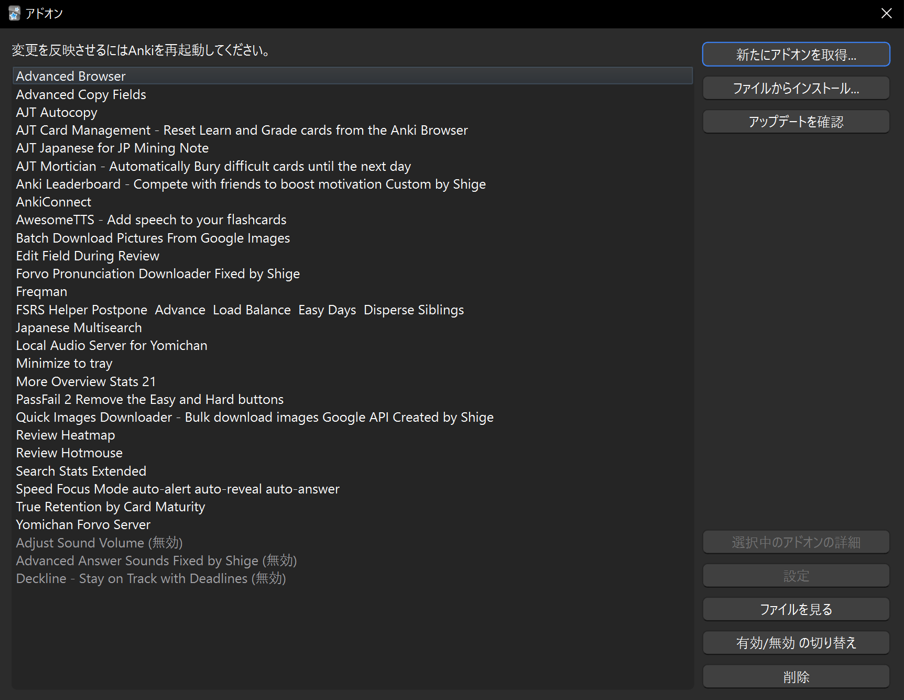904x700 pixels.
Task: Select the Minimize to tray add-on
Action: [64, 363]
